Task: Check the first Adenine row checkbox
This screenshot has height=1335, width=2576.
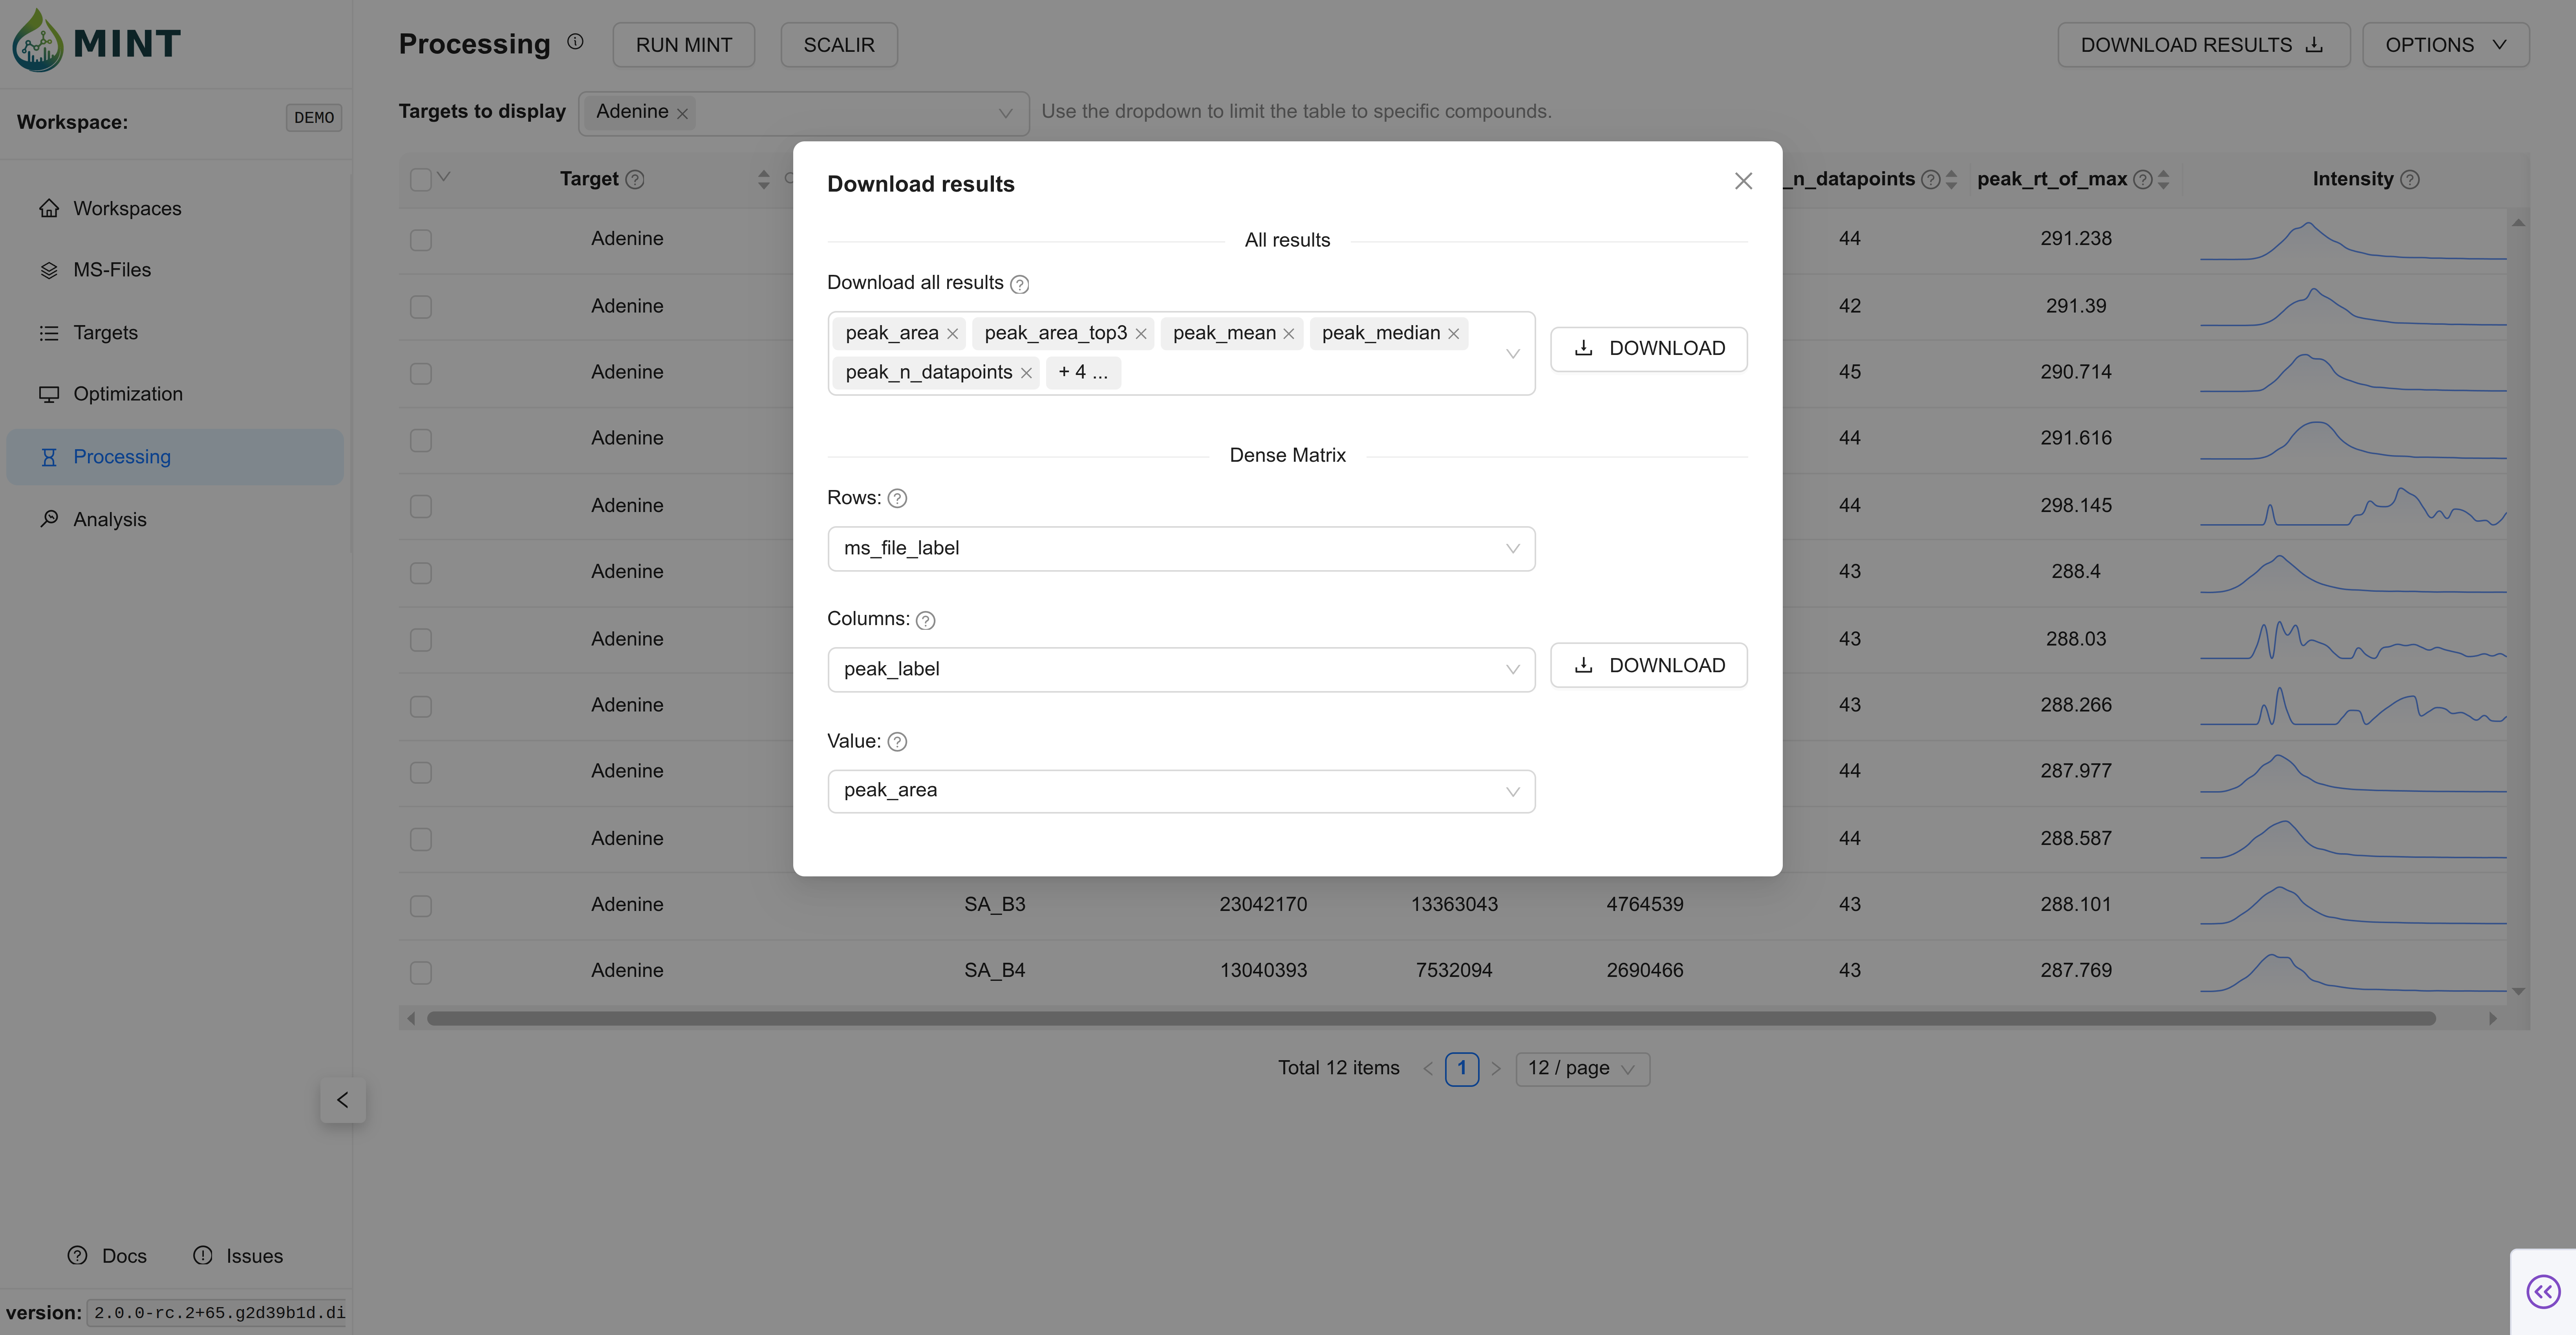Action: pos(421,240)
